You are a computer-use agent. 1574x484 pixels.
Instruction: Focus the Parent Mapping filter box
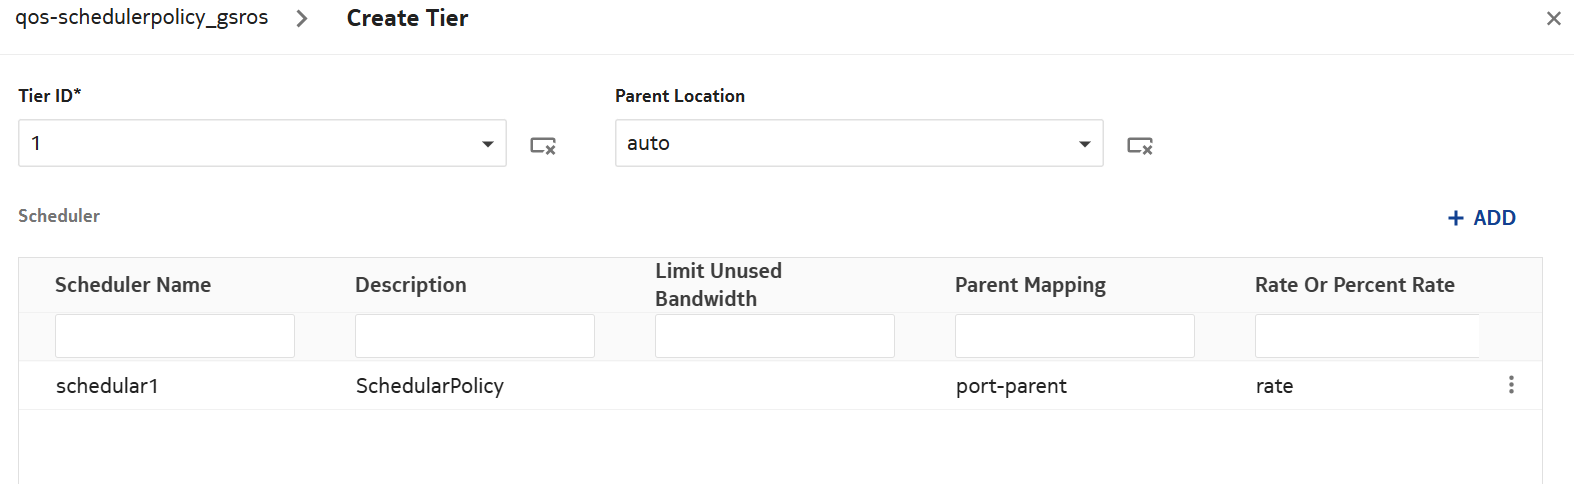[1075, 336]
